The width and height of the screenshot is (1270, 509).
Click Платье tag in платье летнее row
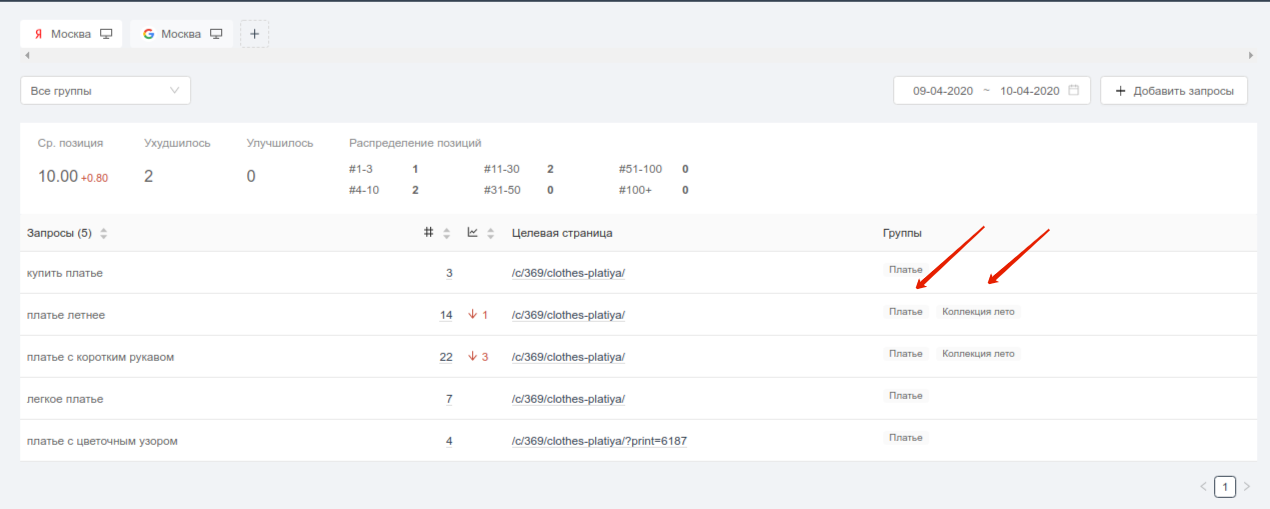(906, 312)
